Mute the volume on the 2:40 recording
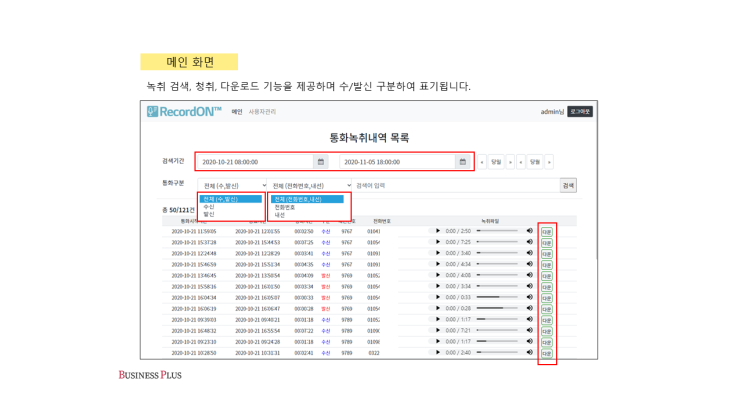Image resolution: width=743 pixels, height=418 pixels. (530, 353)
